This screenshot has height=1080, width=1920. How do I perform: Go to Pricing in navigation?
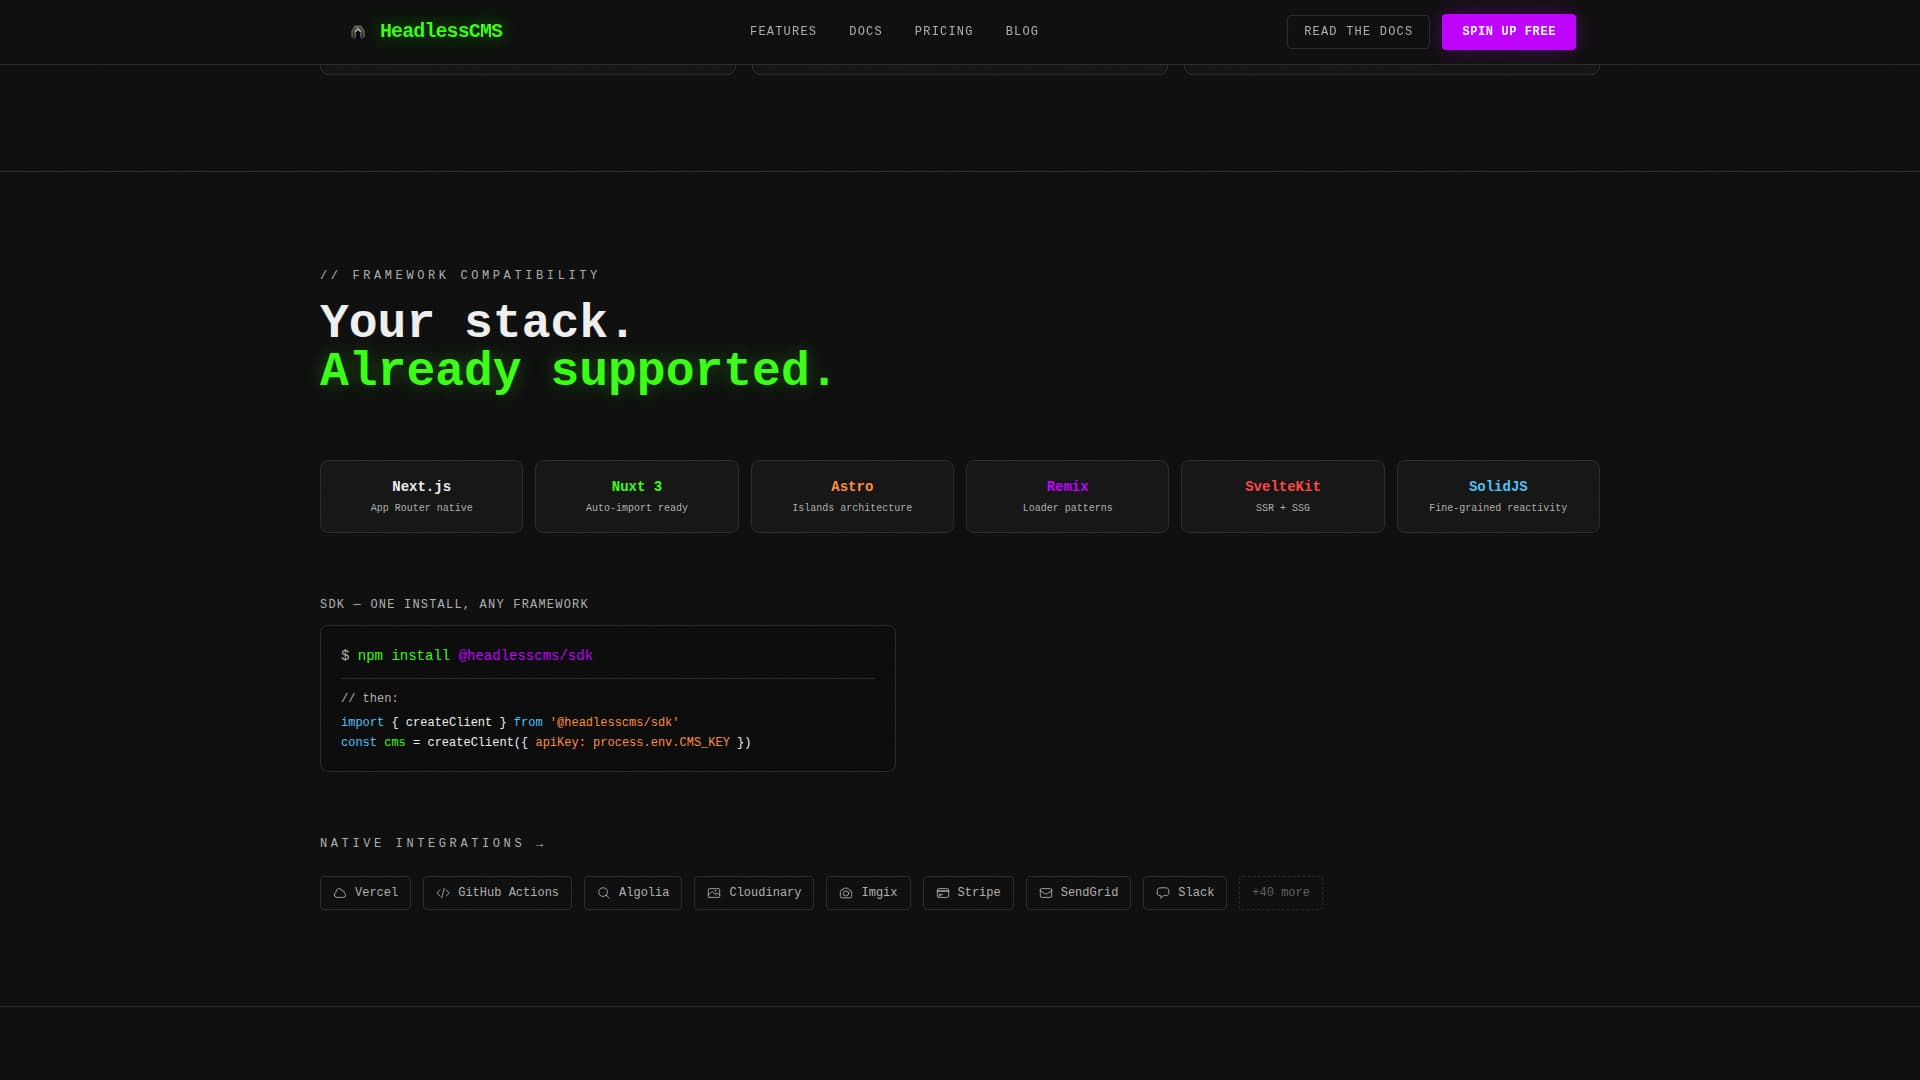[x=944, y=31]
